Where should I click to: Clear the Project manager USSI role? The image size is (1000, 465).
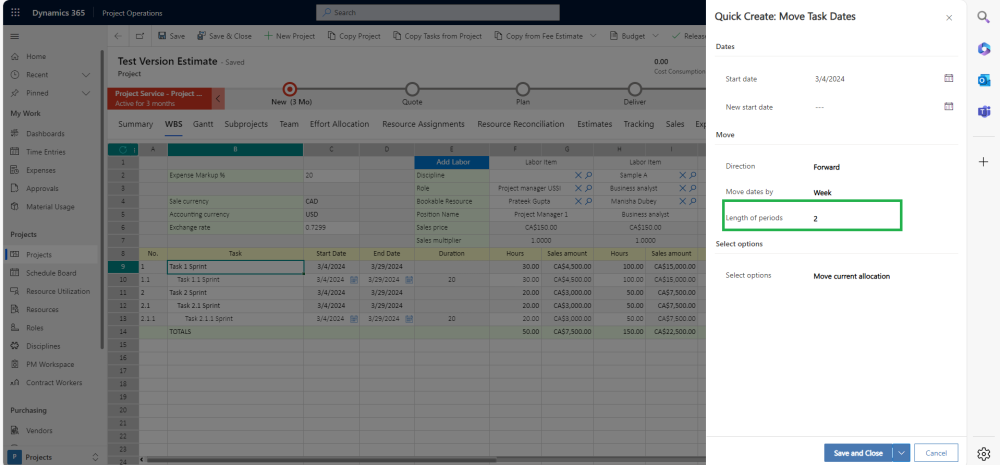(578, 188)
